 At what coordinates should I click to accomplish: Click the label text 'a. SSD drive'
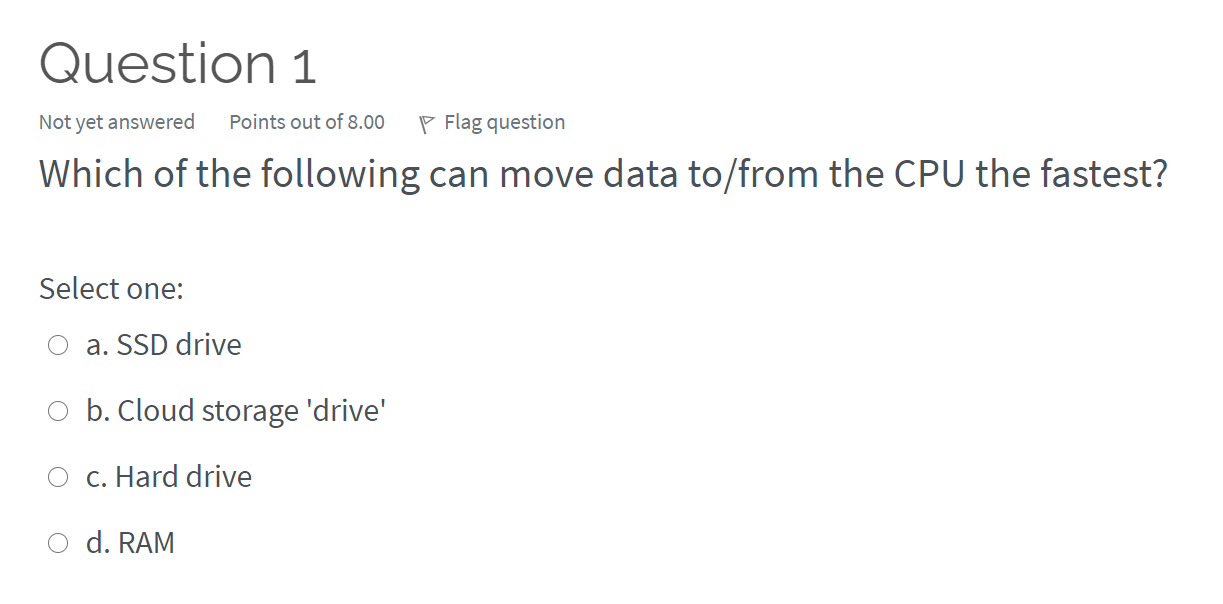tap(163, 344)
